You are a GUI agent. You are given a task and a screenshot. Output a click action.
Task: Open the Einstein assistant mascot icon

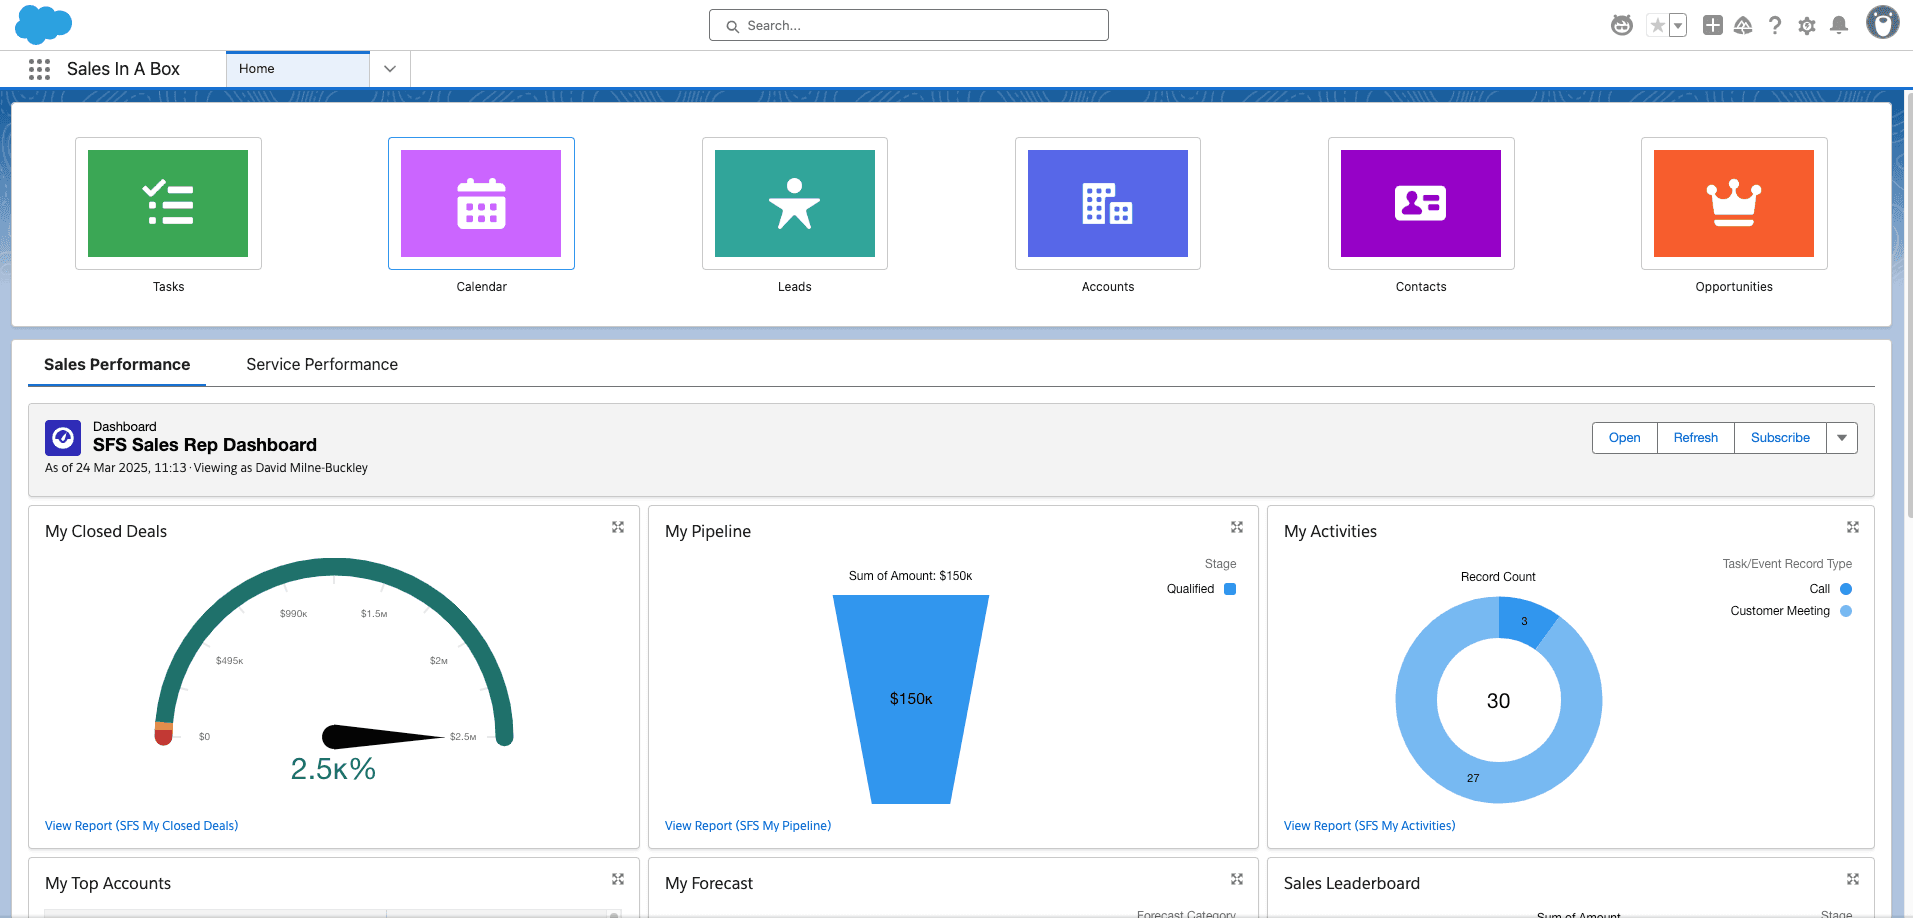(1622, 25)
